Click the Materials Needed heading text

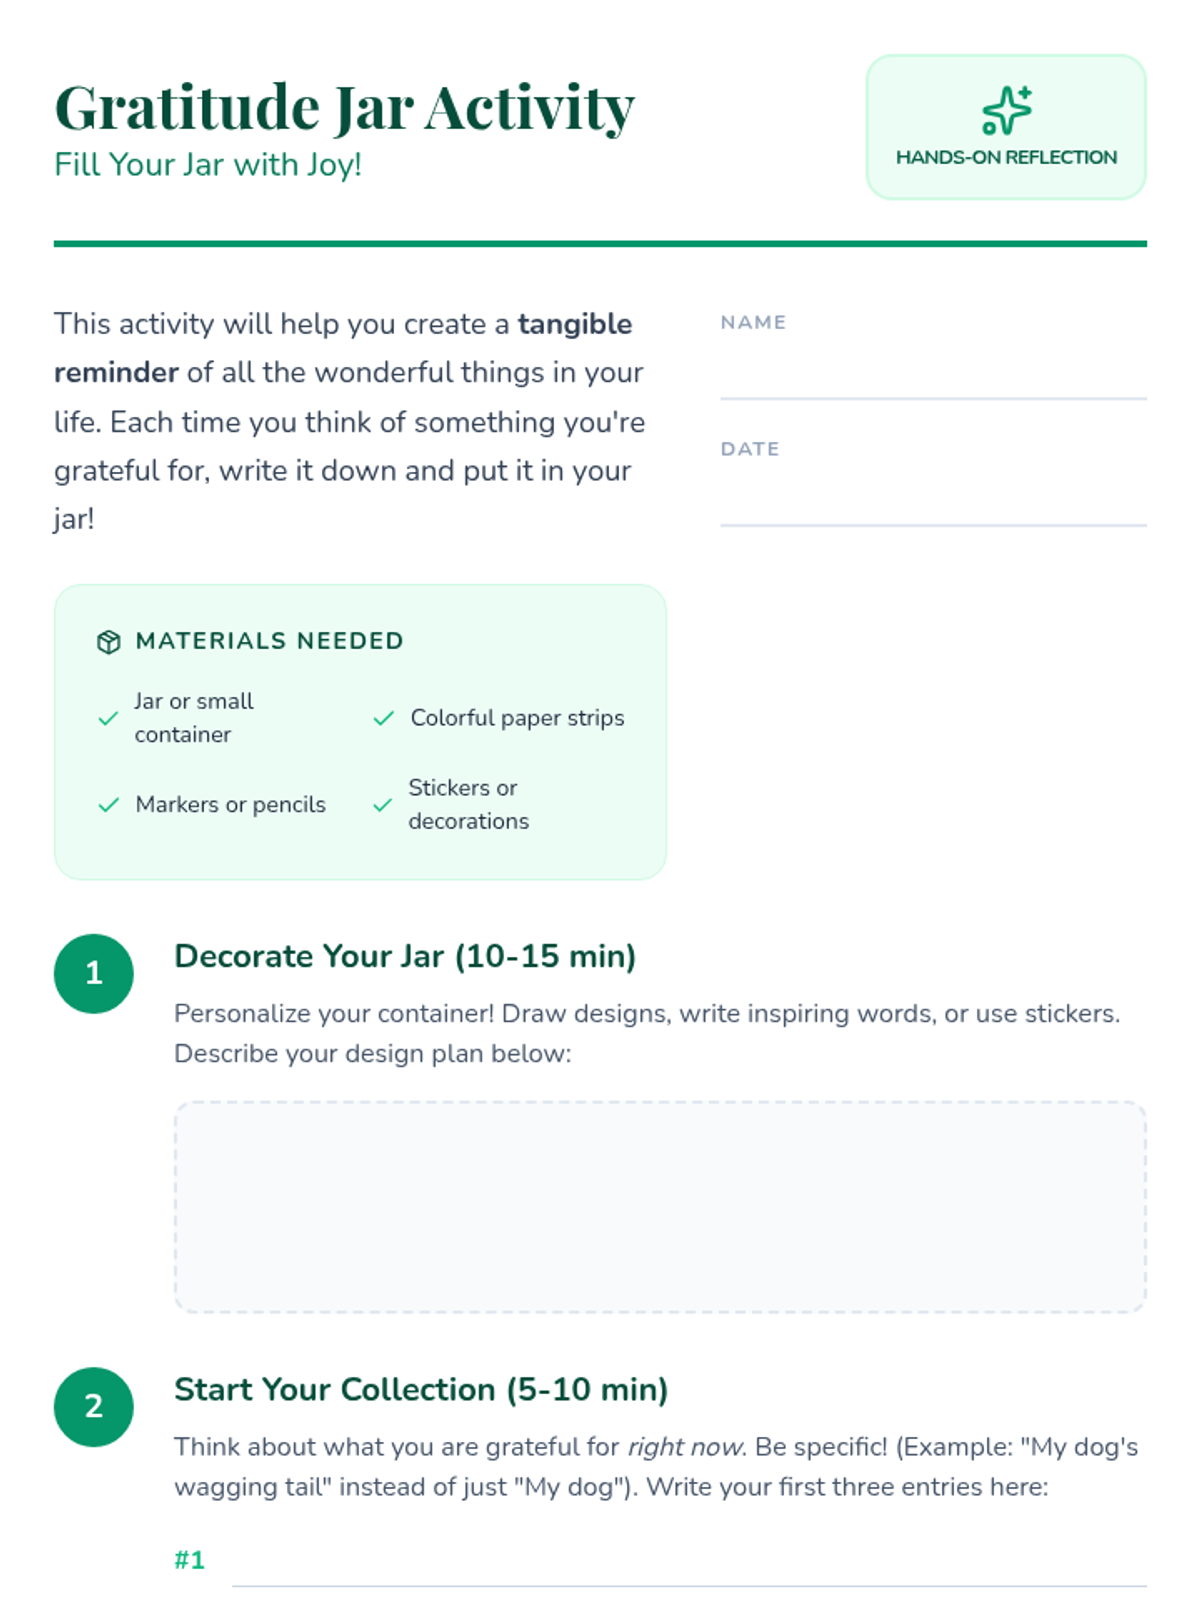[270, 641]
